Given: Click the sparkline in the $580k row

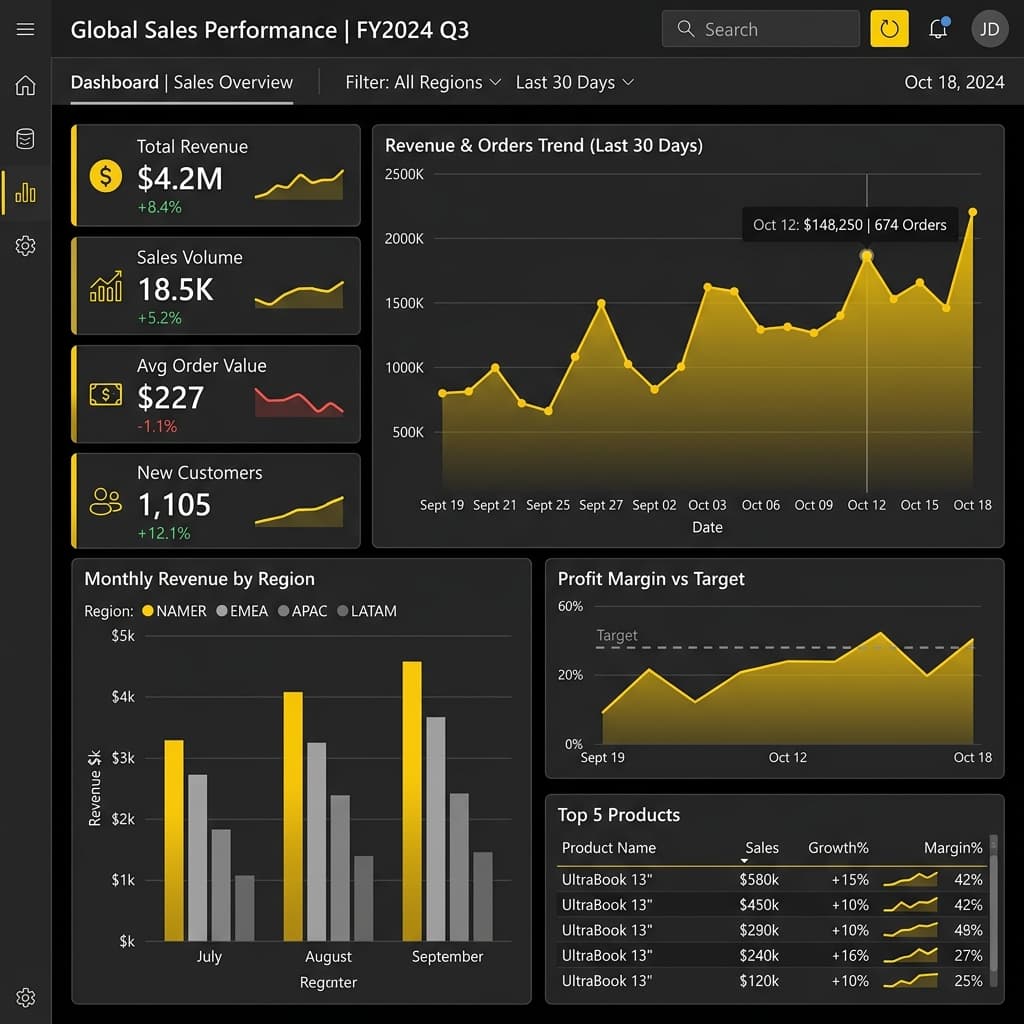Looking at the screenshot, I should pos(910,880).
